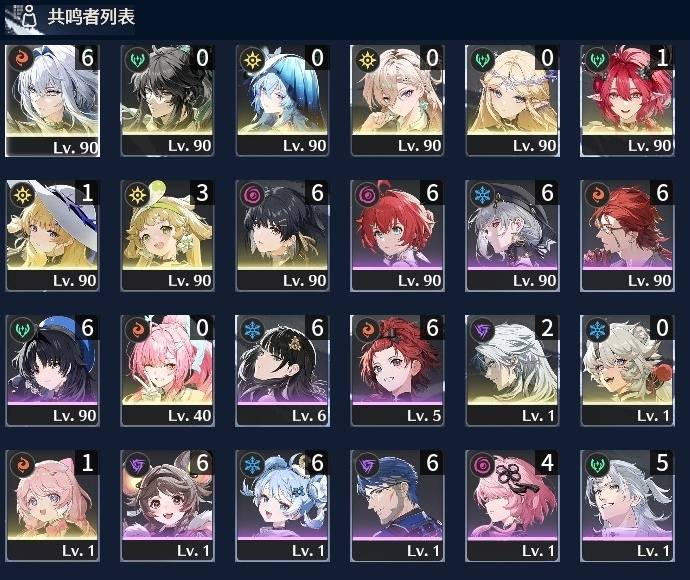Viewport: 690px width, 580px height.
Task: Select the brown-haired Electro resonator with animal ears
Action: (168, 506)
